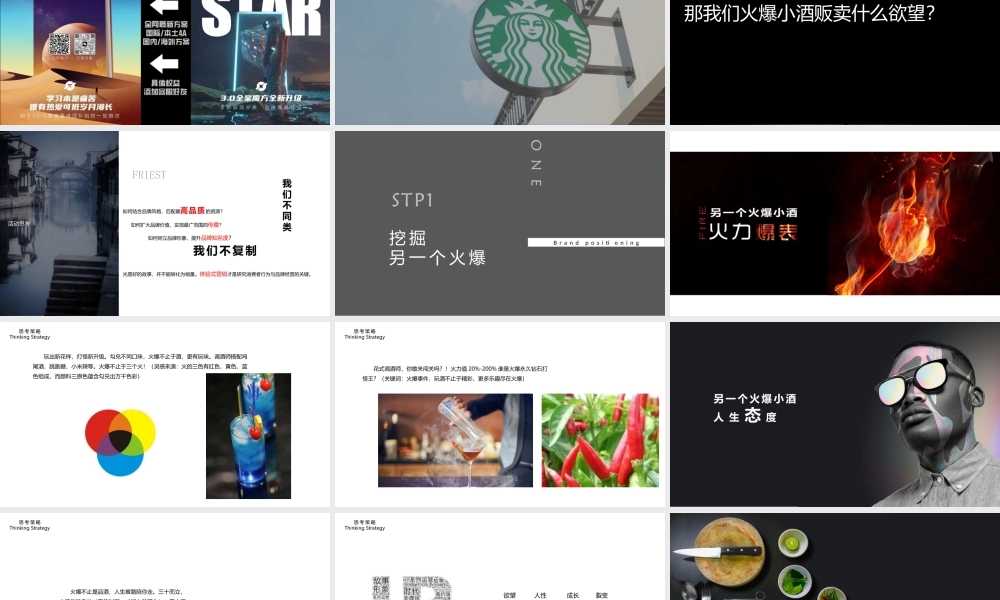
Task: Select the red chili peppers photo
Action: click(600, 440)
